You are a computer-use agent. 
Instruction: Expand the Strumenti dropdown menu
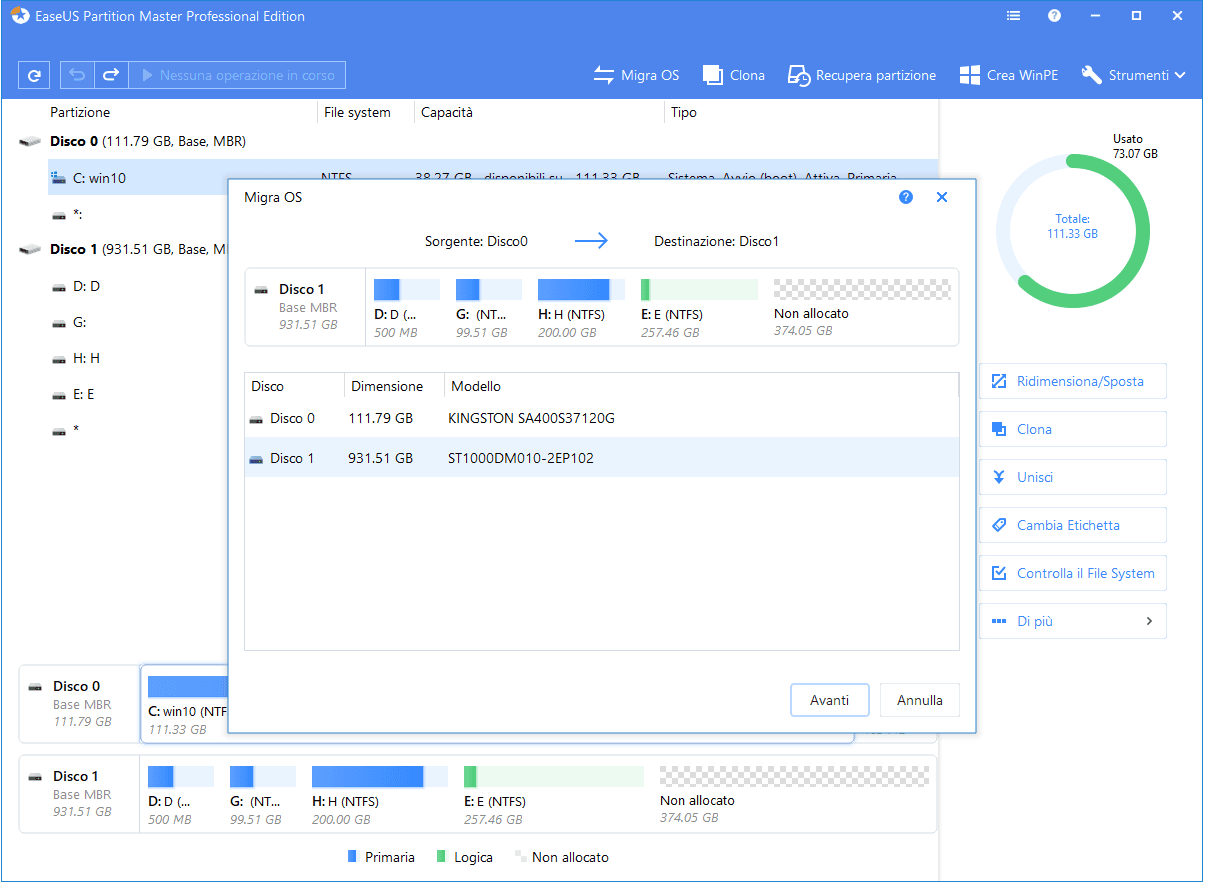(x=1134, y=75)
